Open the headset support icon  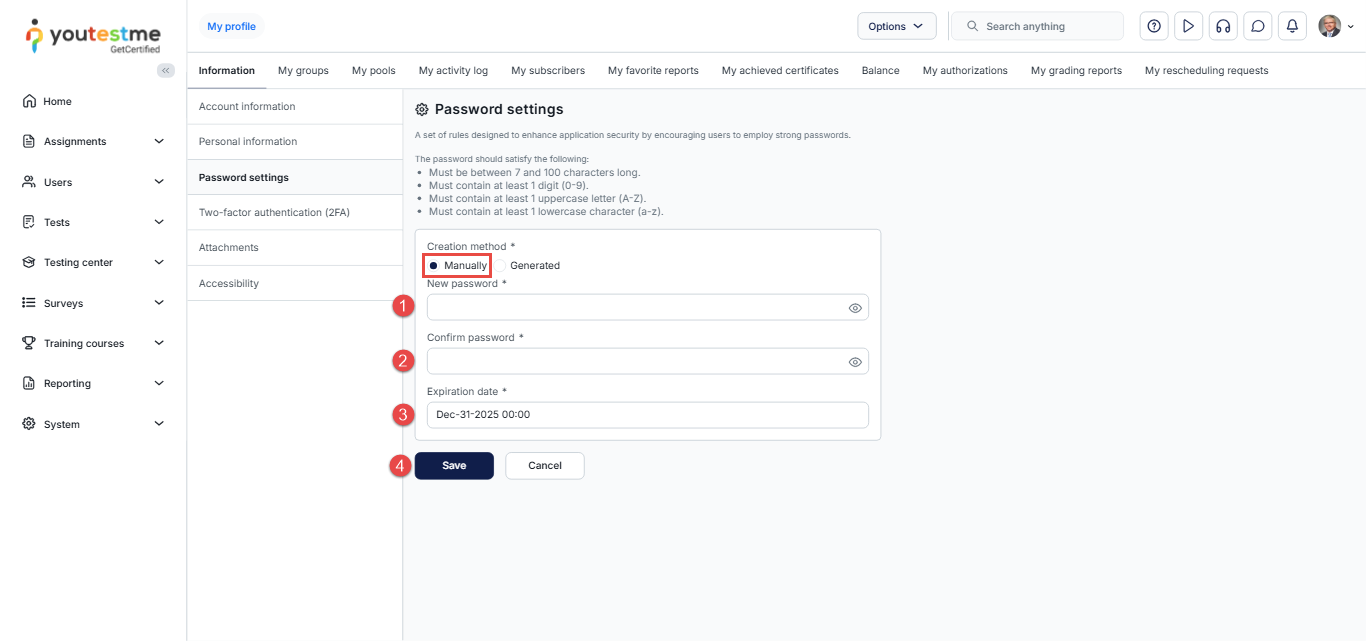coord(1223,26)
